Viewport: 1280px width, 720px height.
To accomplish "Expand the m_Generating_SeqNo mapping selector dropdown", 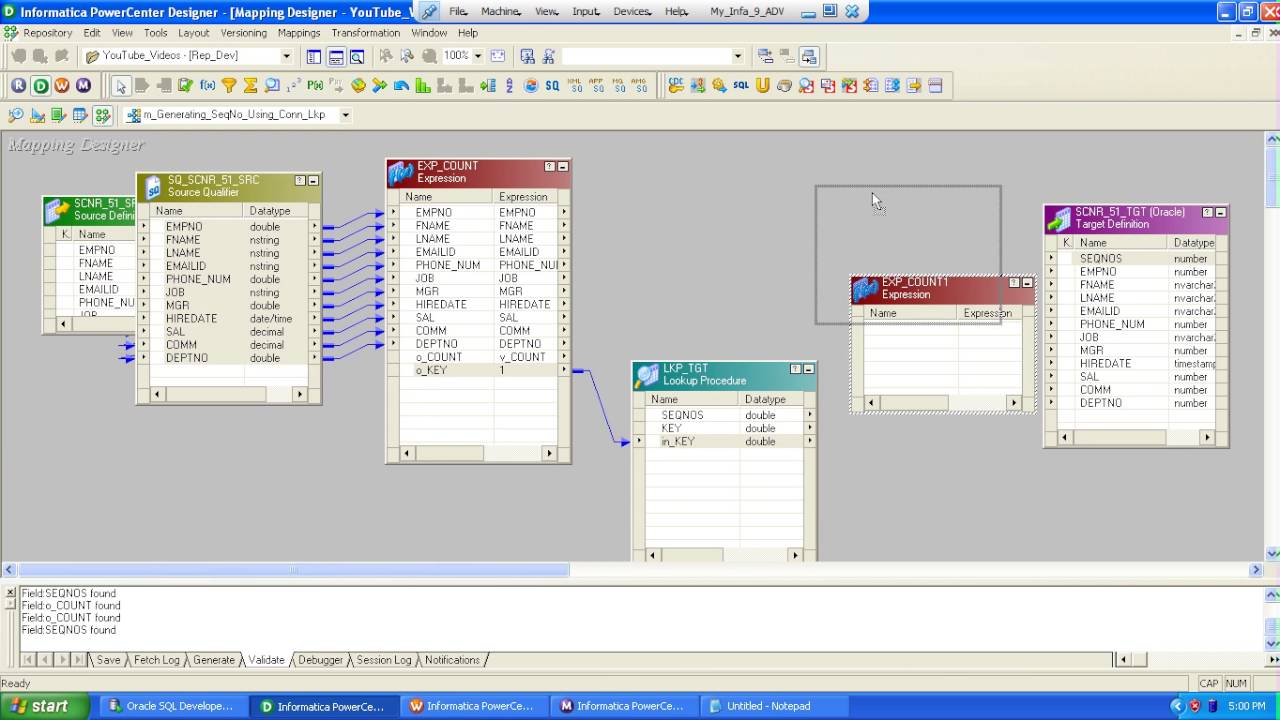I will click(x=346, y=115).
